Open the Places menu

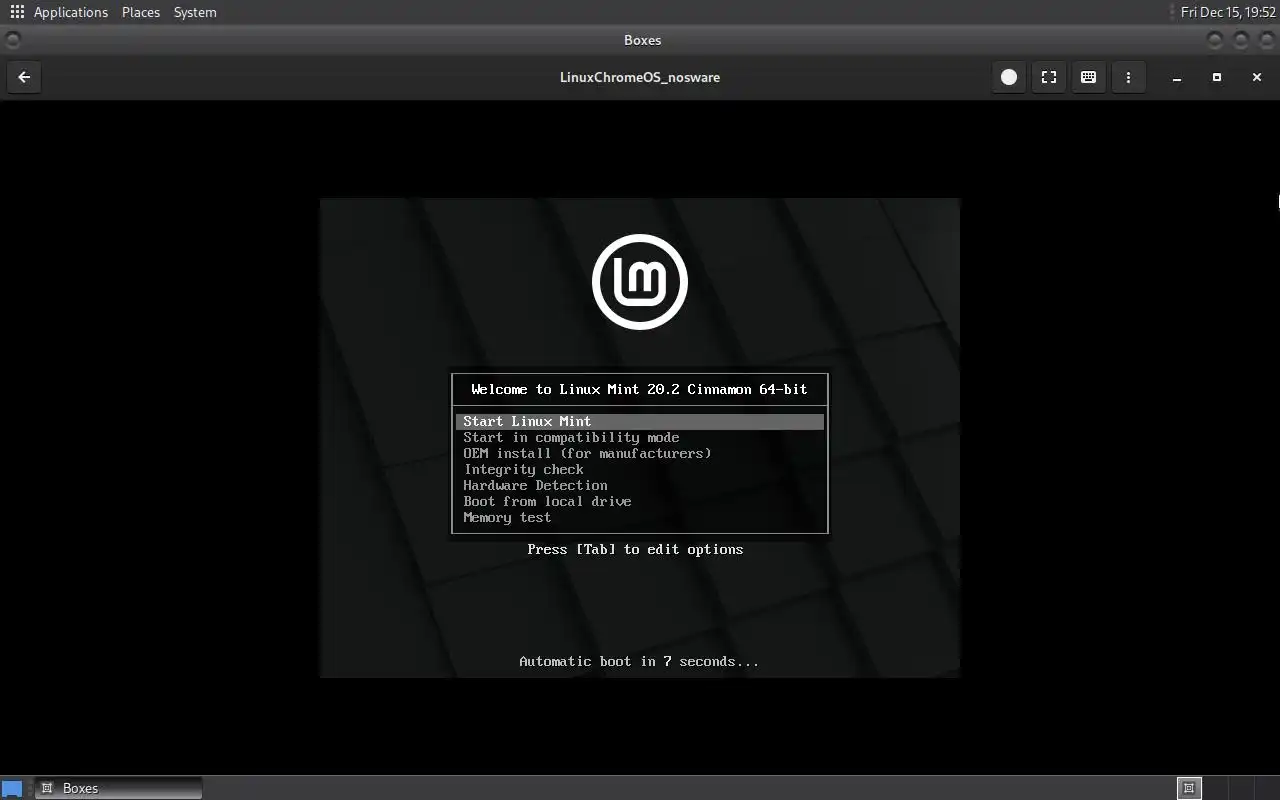click(x=141, y=12)
